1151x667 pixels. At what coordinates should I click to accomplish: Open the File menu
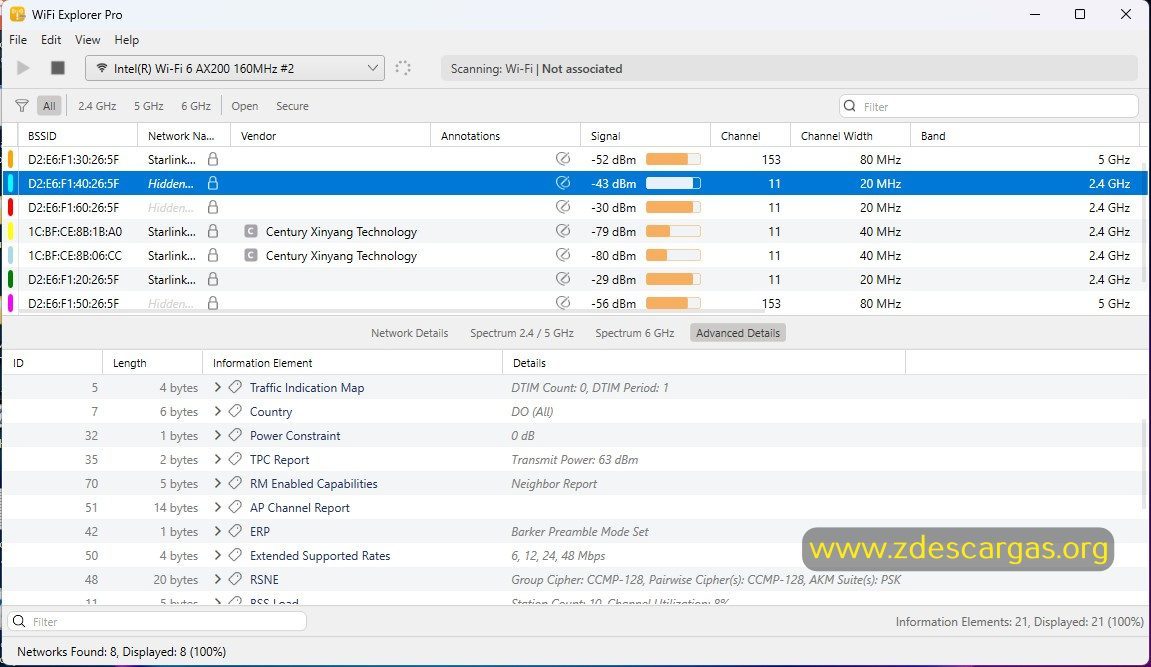[18, 40]
